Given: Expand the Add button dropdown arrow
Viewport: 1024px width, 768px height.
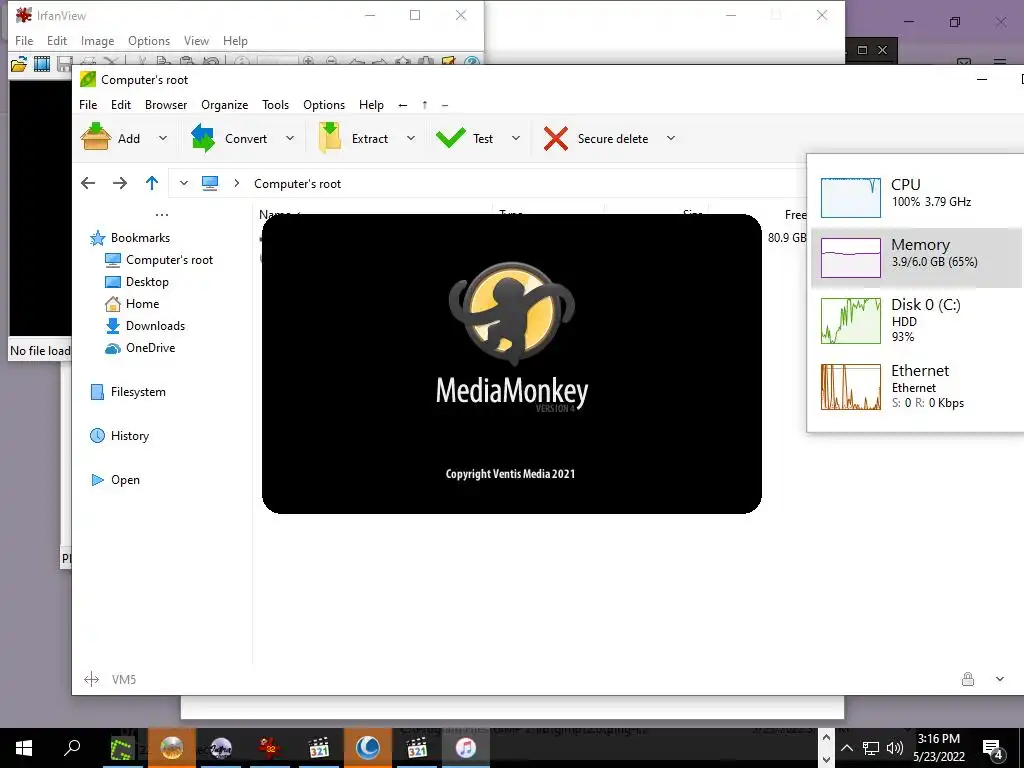Looking at the screenshot, I should (x=163, y=138).
